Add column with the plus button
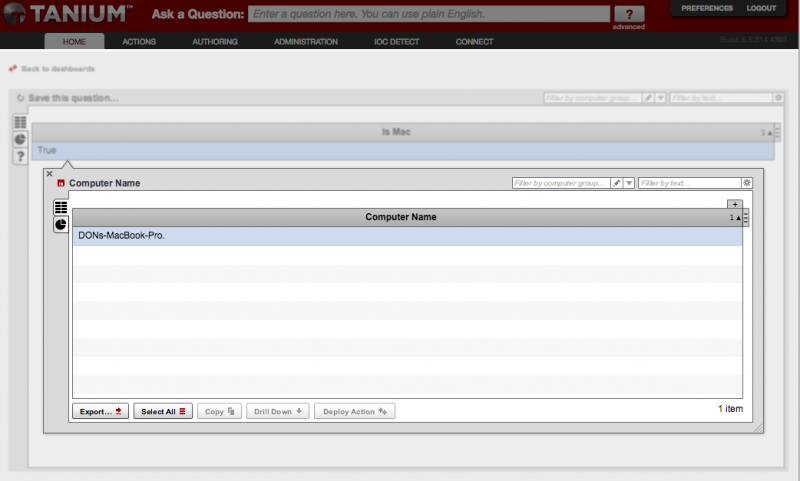The width and height of the screenshot is (800, 481). pyautogui.click(x=735, y=204)
